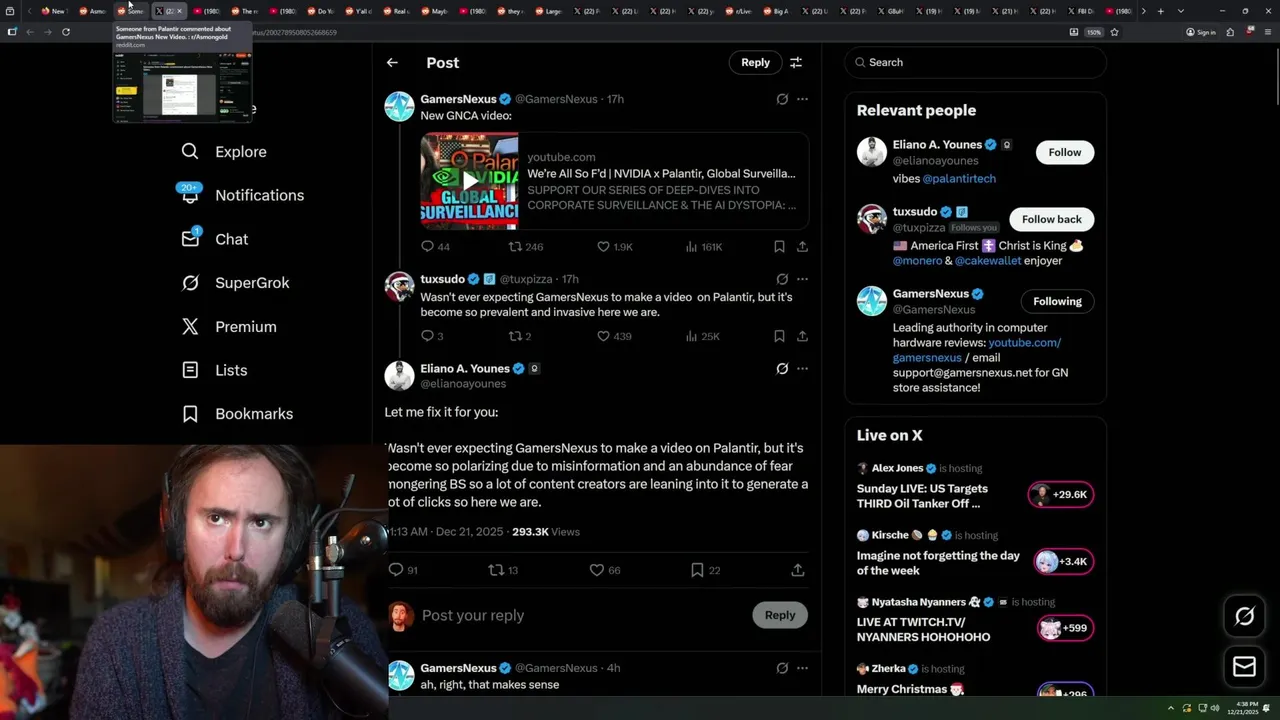Screen dimensions: 1280x720
Task: Share the GamersNexus video post
Action: click(x=802, y=246)
